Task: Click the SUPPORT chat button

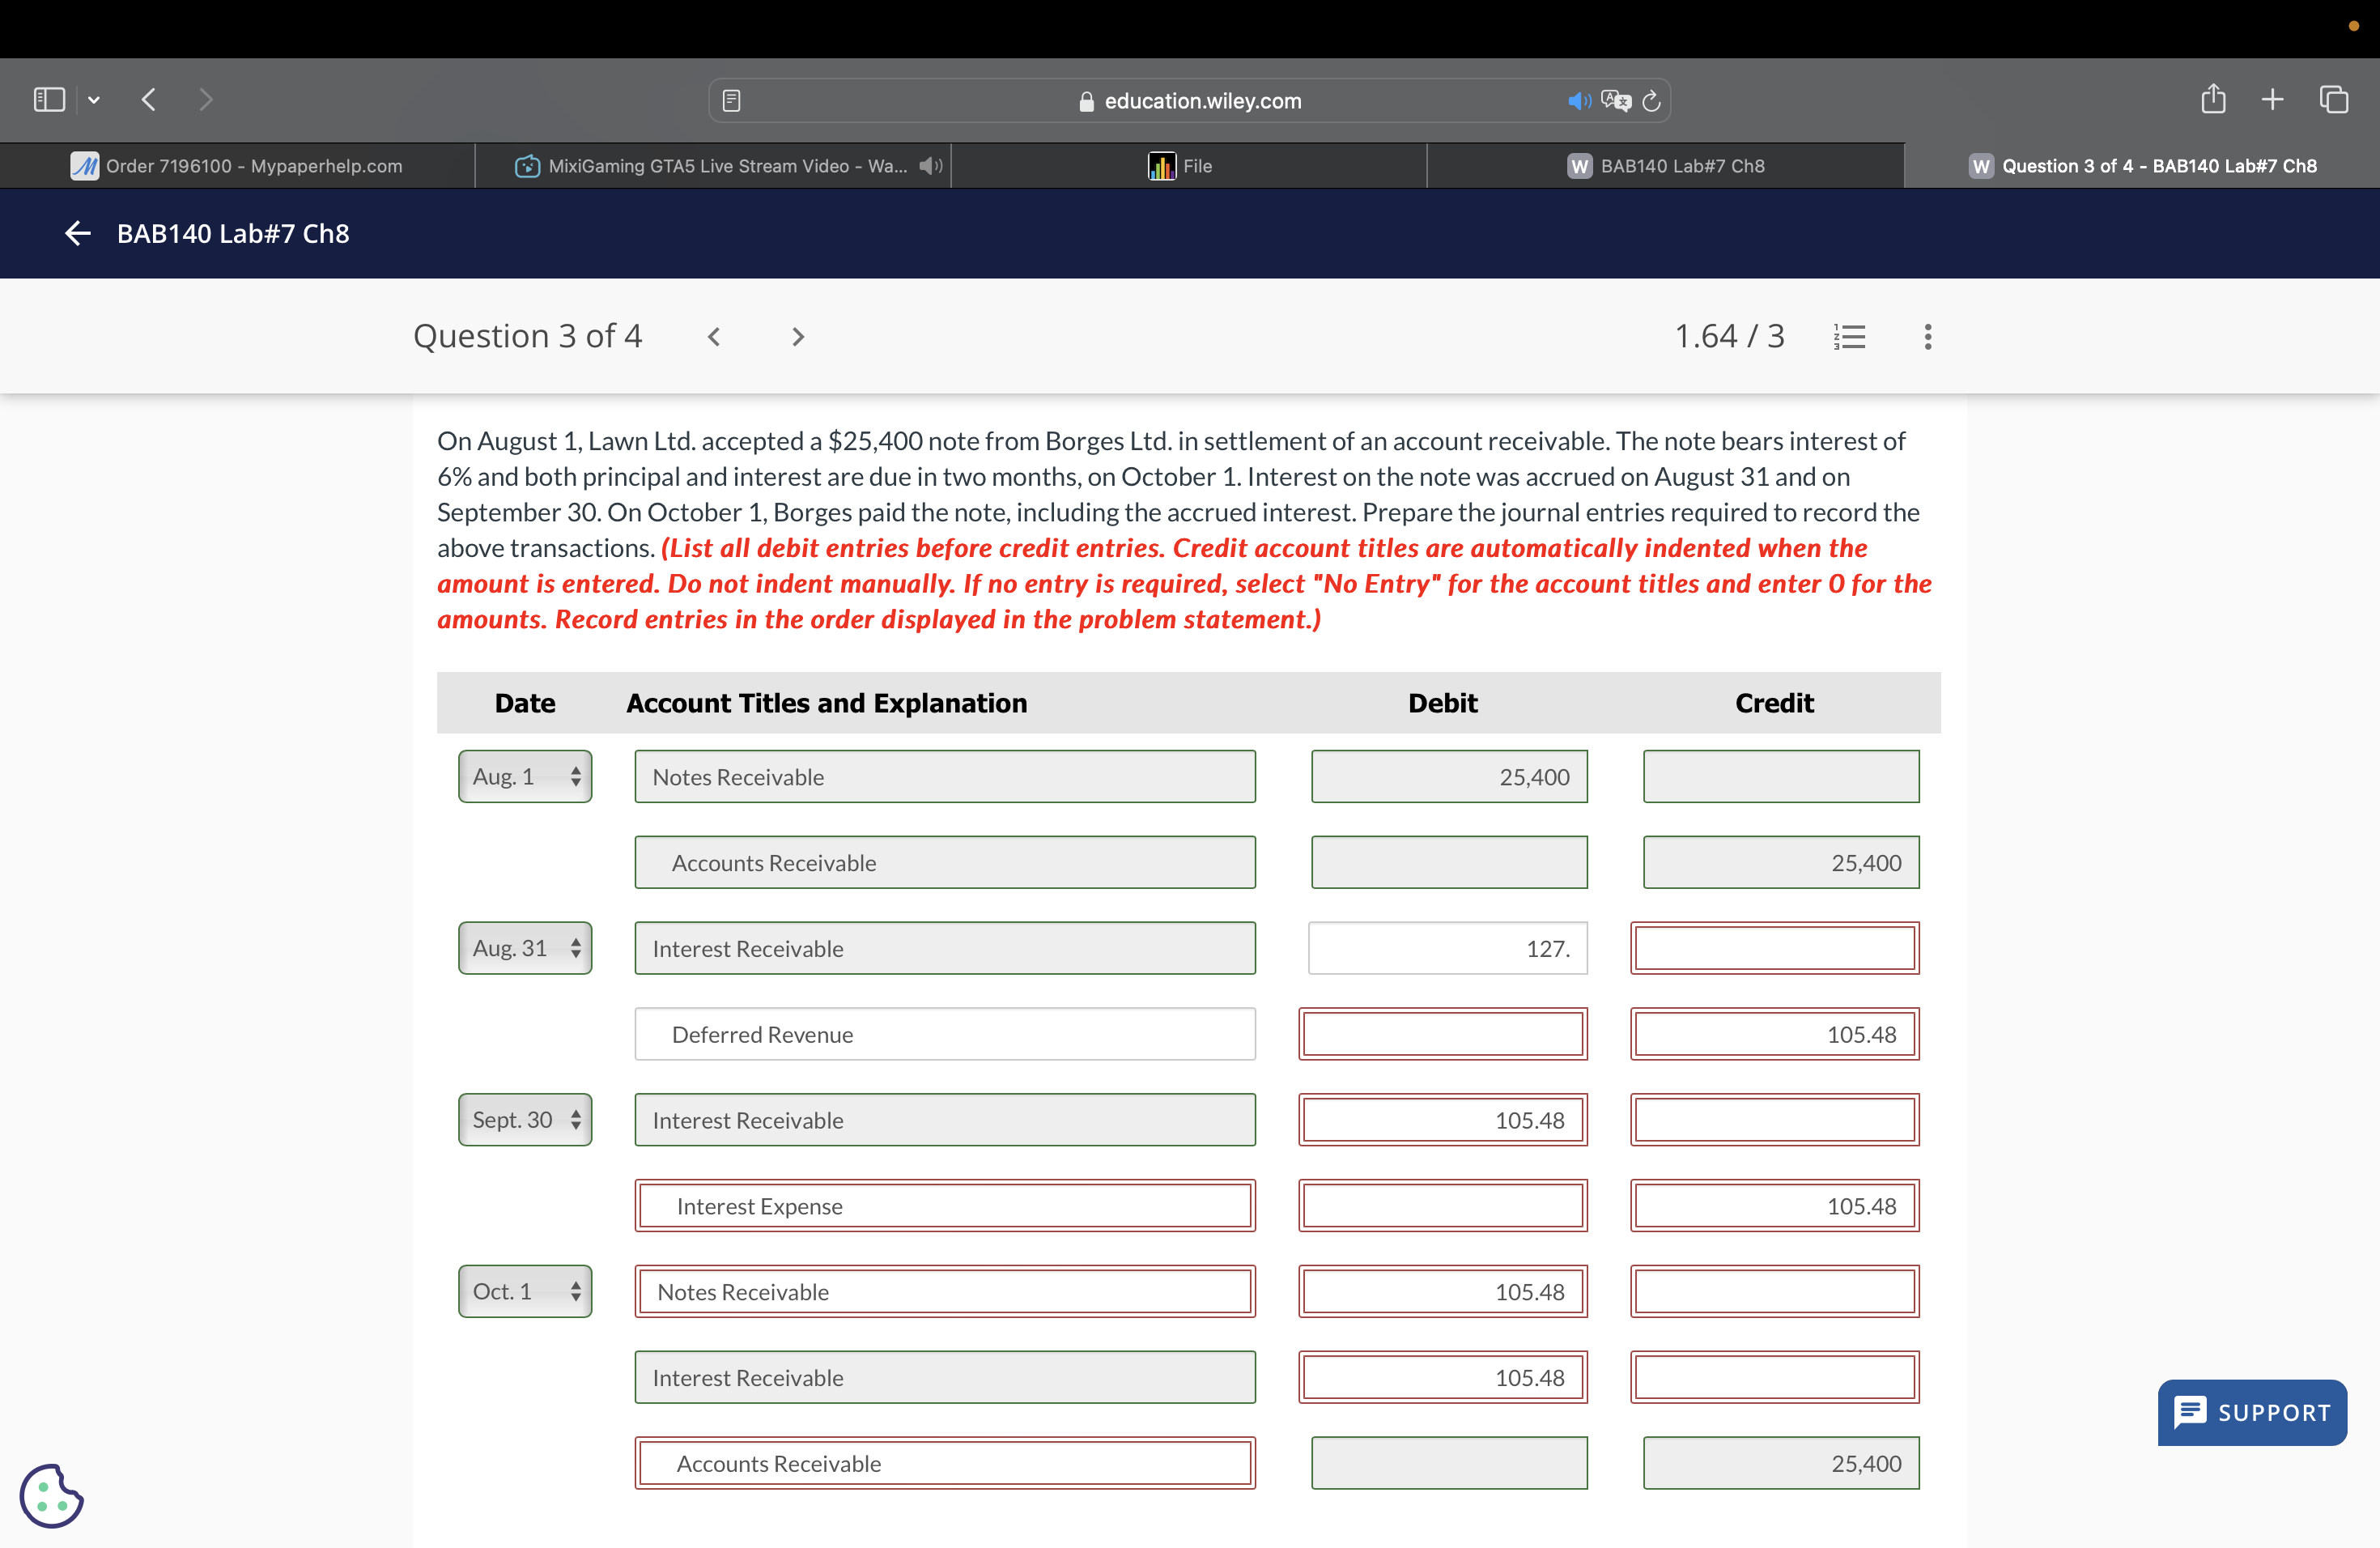Action: pos(2252,1412)
